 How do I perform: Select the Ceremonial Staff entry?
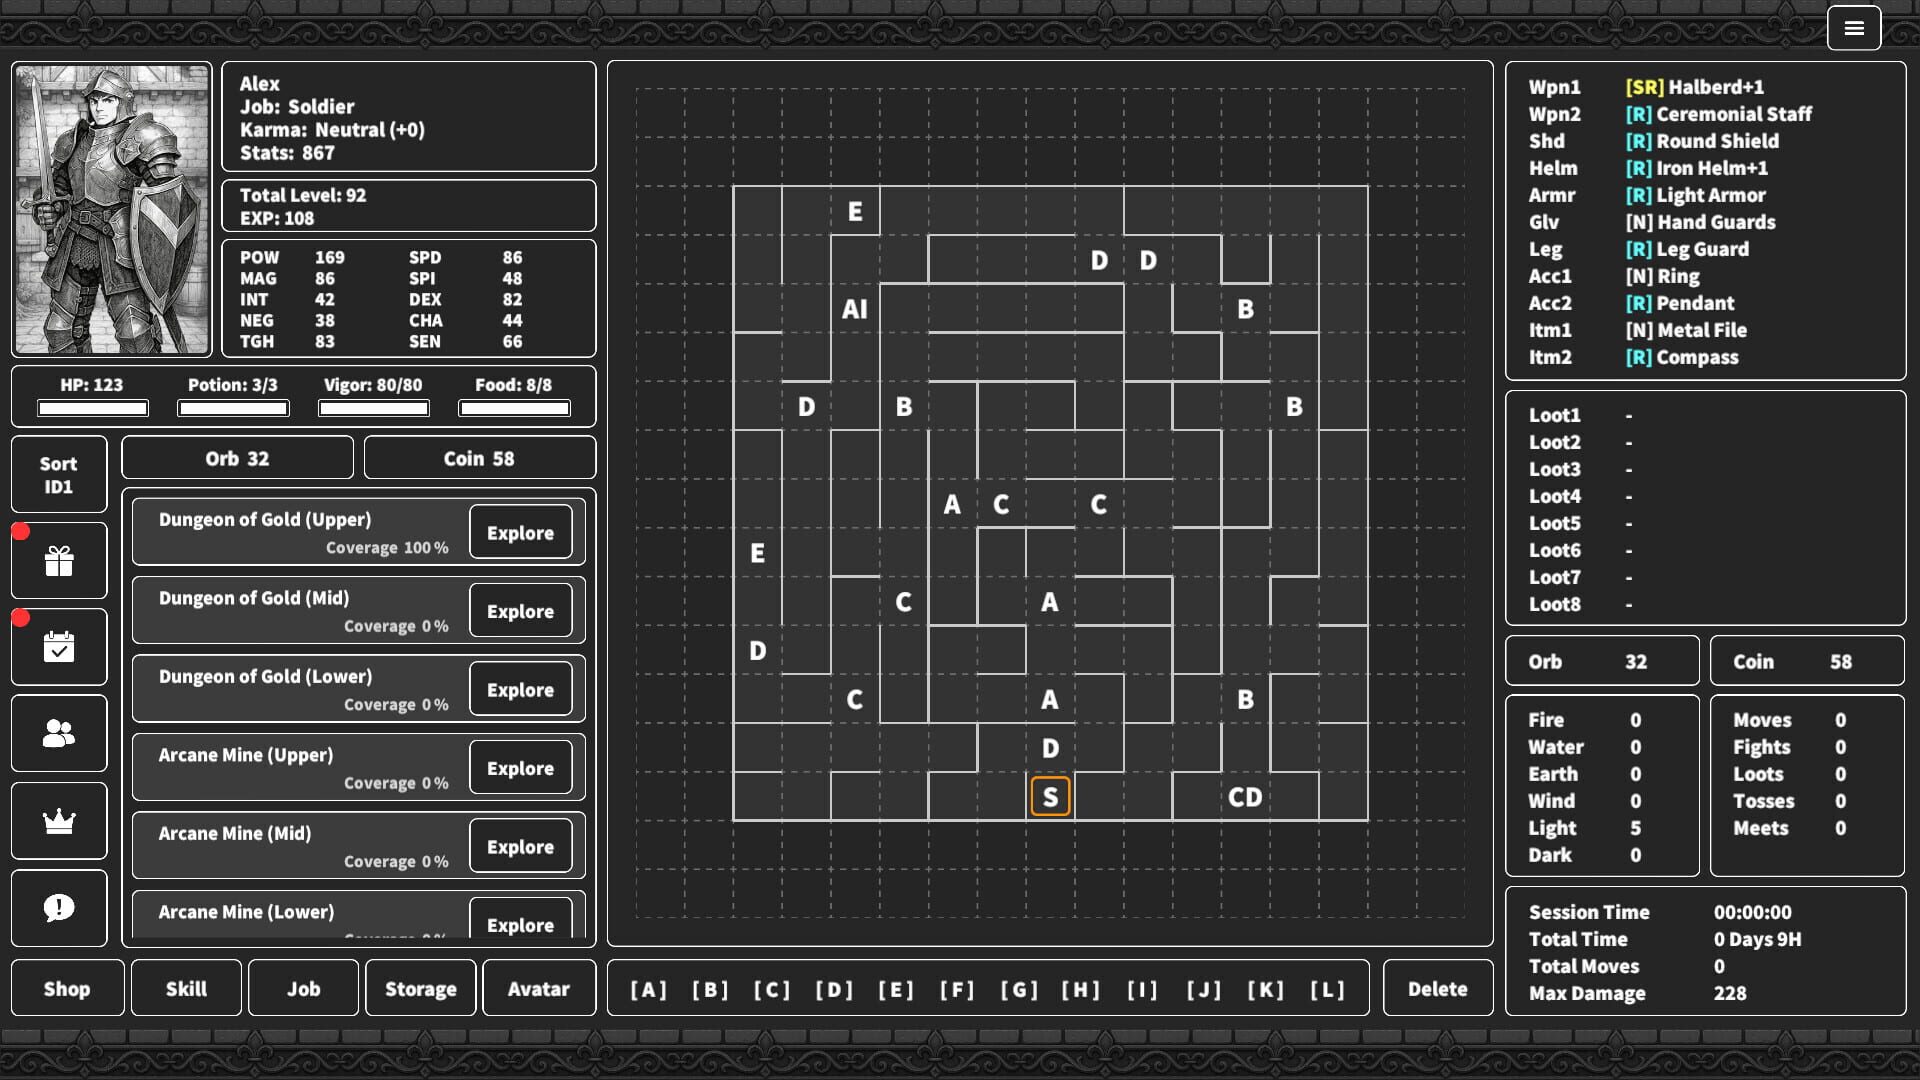[1718, 114]
